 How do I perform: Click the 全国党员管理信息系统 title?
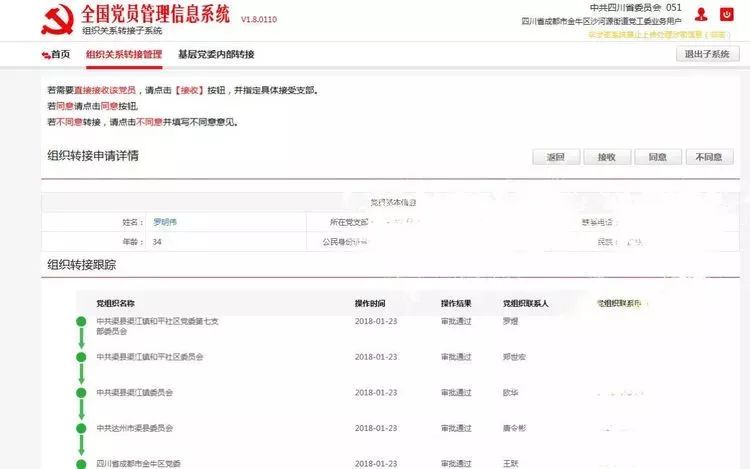tap(155, 14)
